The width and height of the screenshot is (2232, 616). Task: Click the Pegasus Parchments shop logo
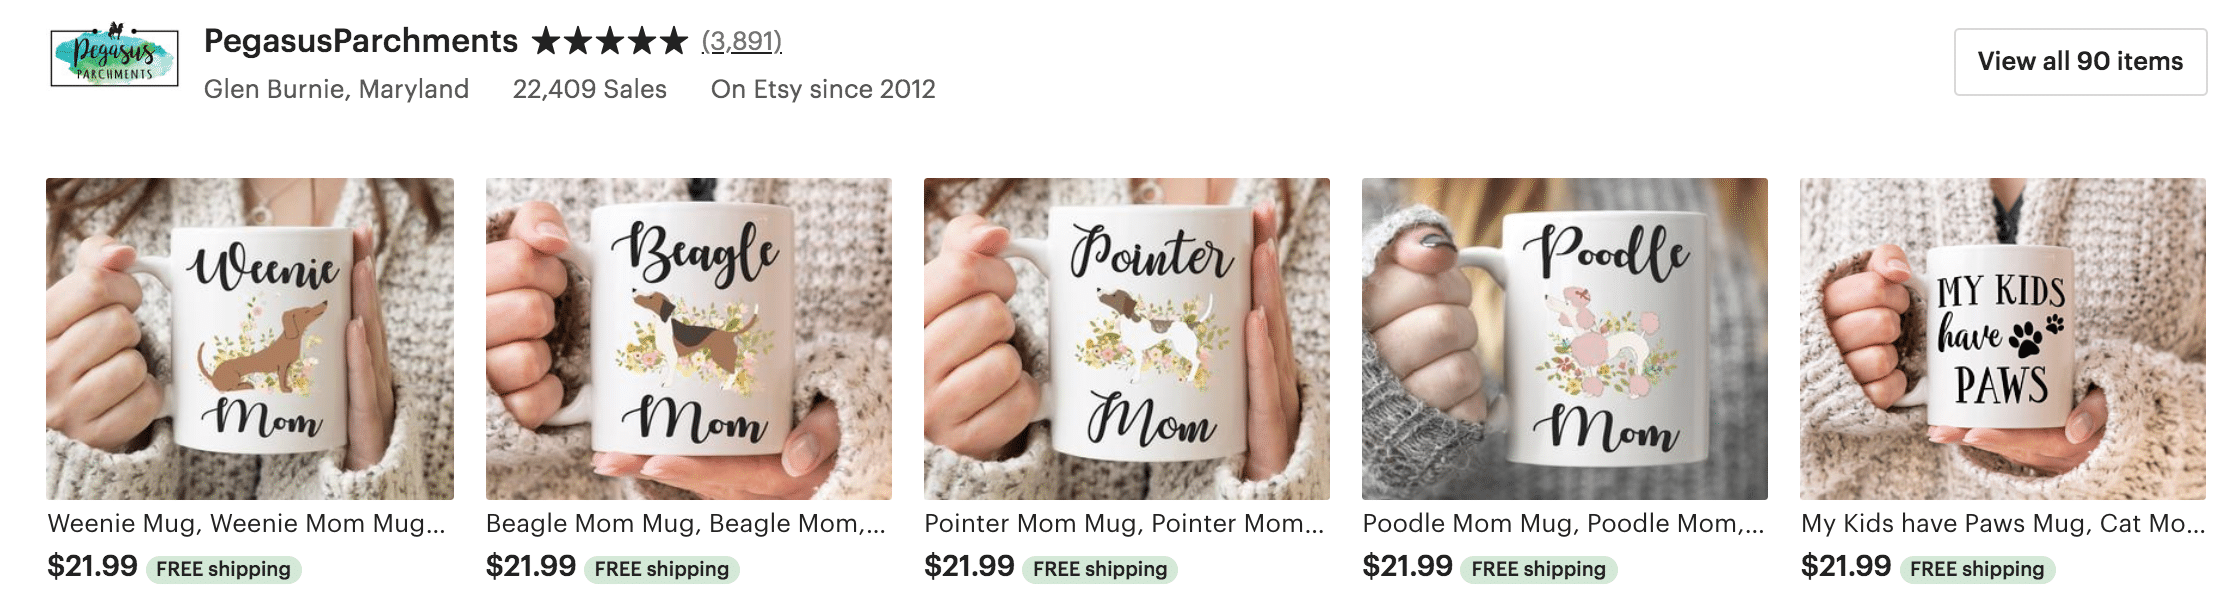114,56
